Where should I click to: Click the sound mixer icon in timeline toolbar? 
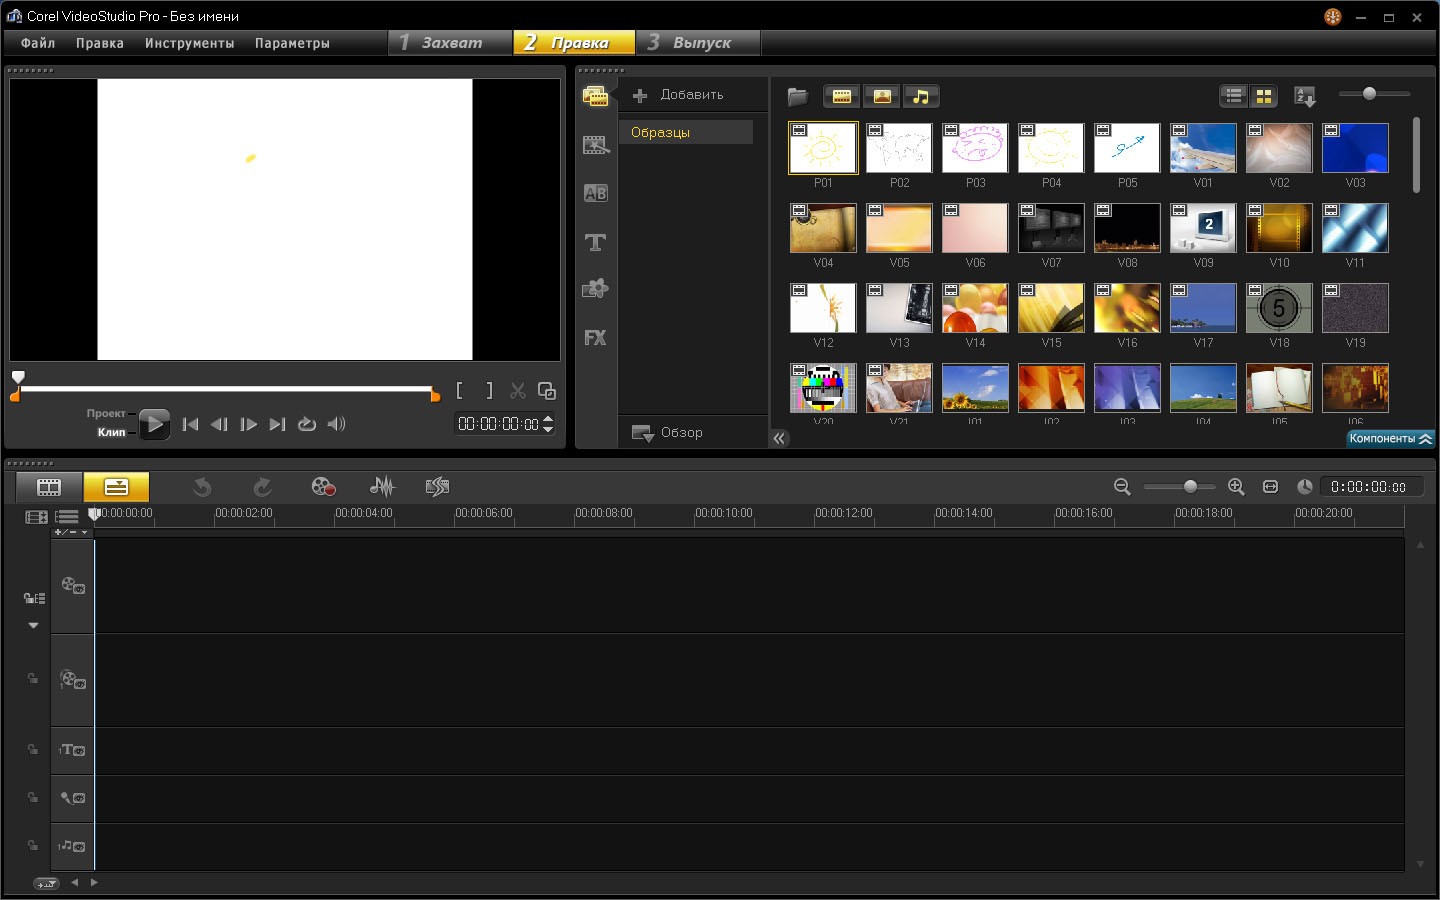tap(381, 487)
